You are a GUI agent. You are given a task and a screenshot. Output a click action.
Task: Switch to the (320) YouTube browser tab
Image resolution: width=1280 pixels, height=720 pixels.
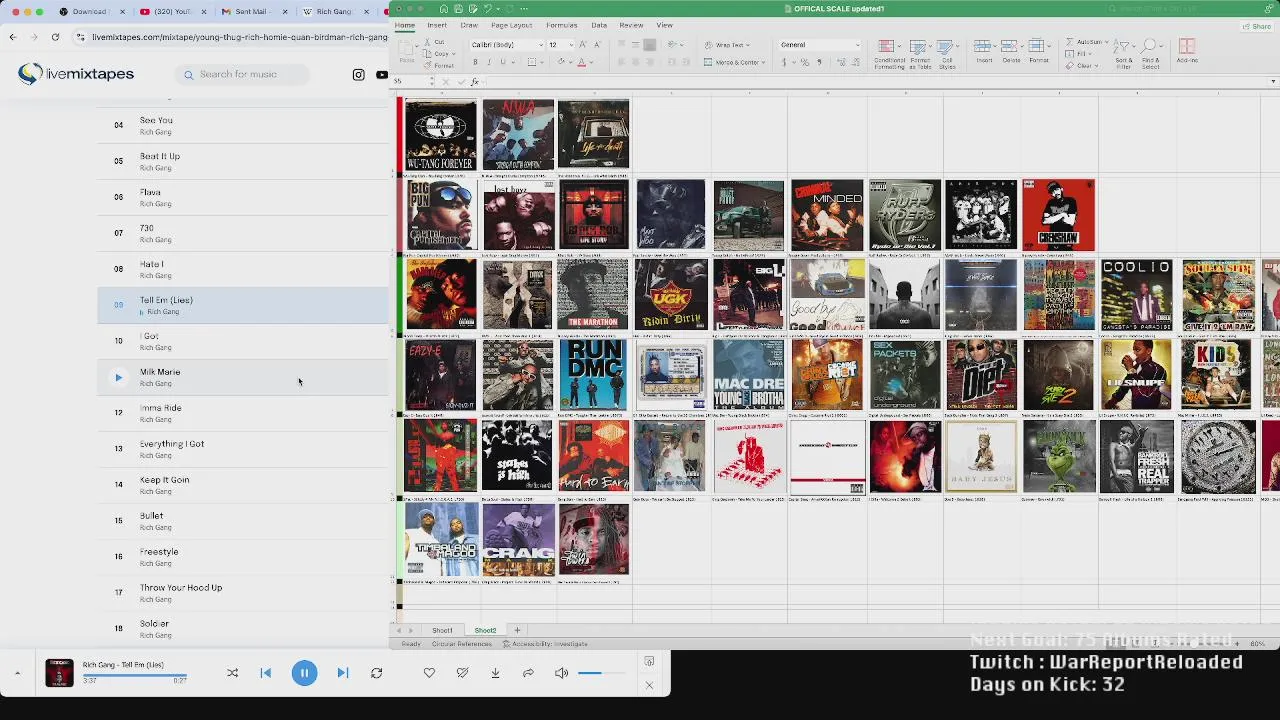(172, 12)
